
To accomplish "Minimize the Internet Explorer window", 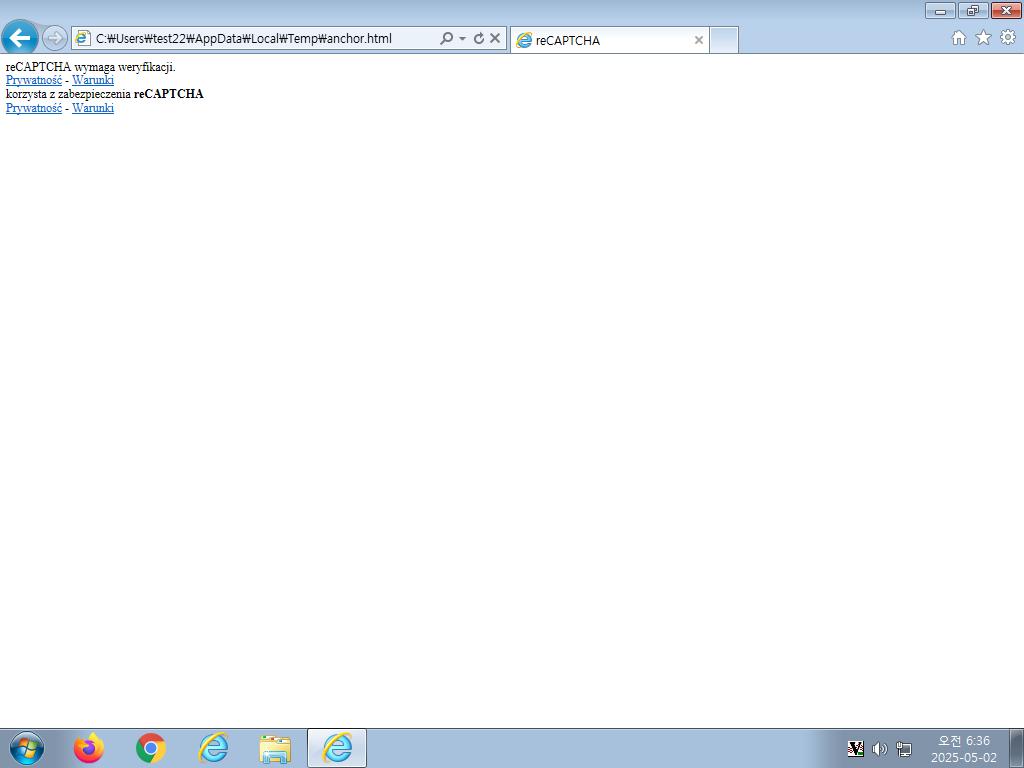I will point(940,10).
